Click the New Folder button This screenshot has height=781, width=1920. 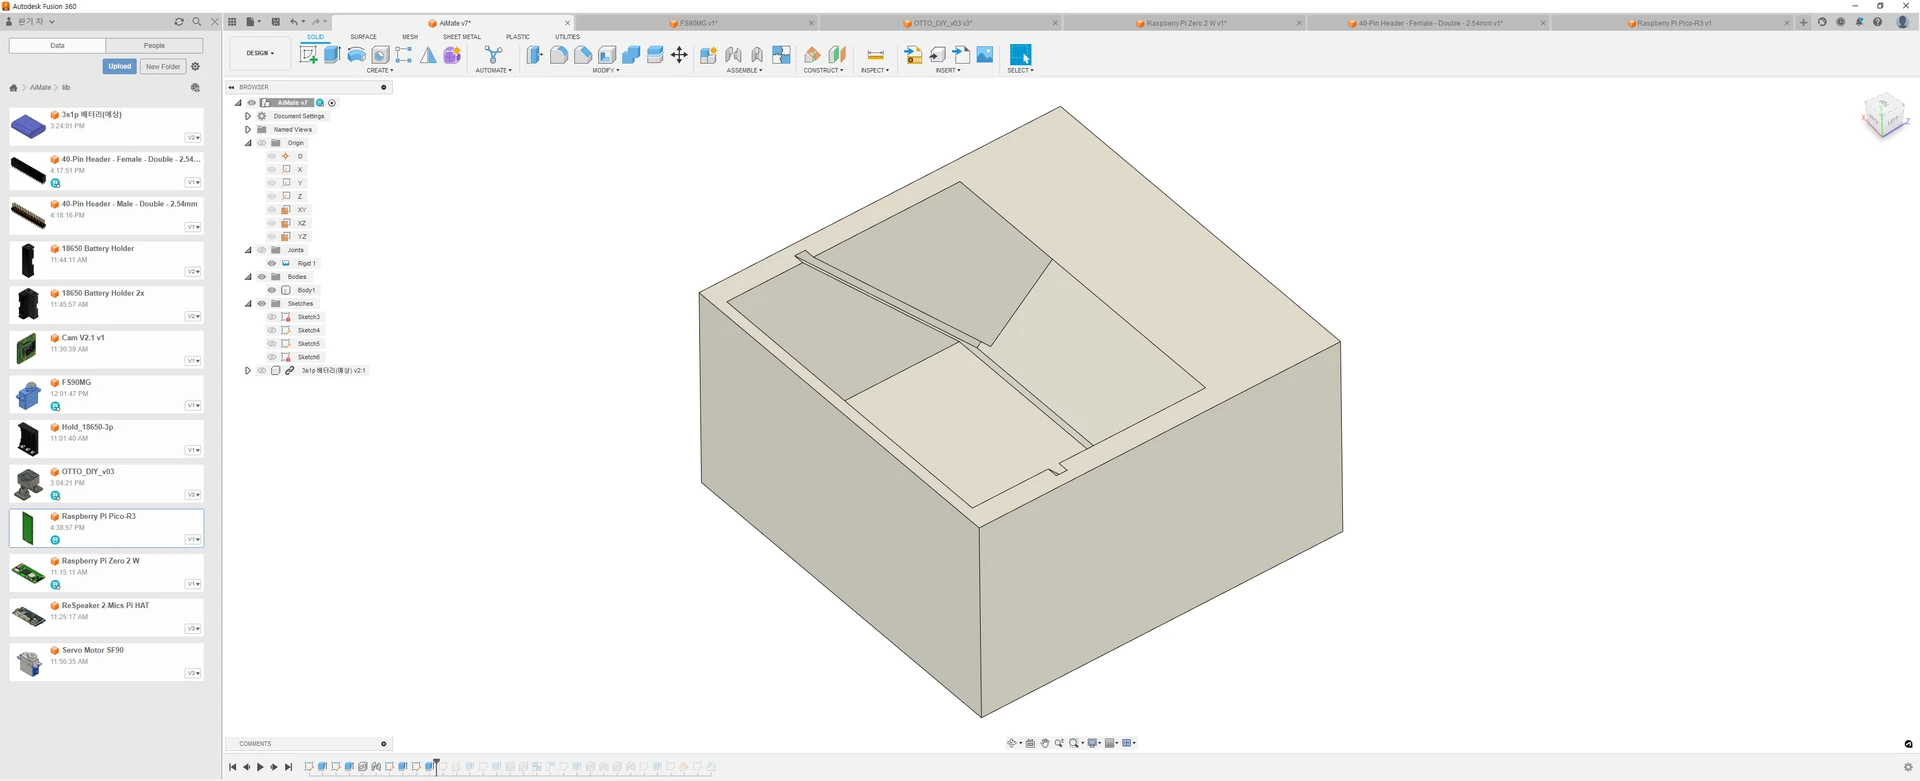[x=162, y=66]
